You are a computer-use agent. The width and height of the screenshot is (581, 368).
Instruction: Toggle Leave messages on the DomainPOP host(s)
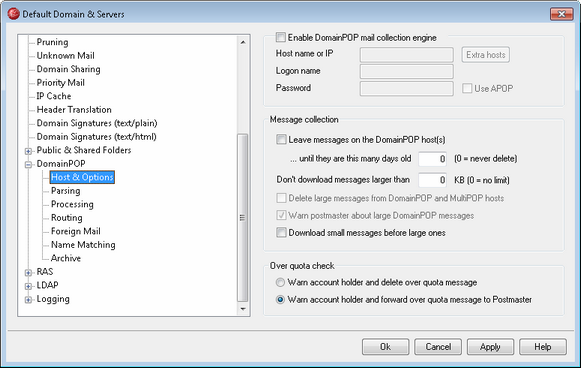point(281,139)
